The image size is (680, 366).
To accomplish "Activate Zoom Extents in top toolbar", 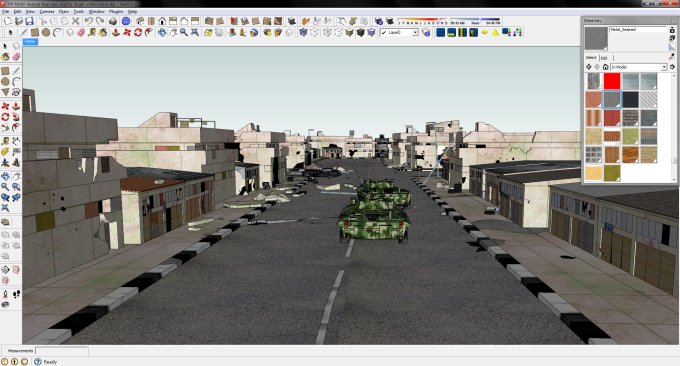I will point(195,33).
